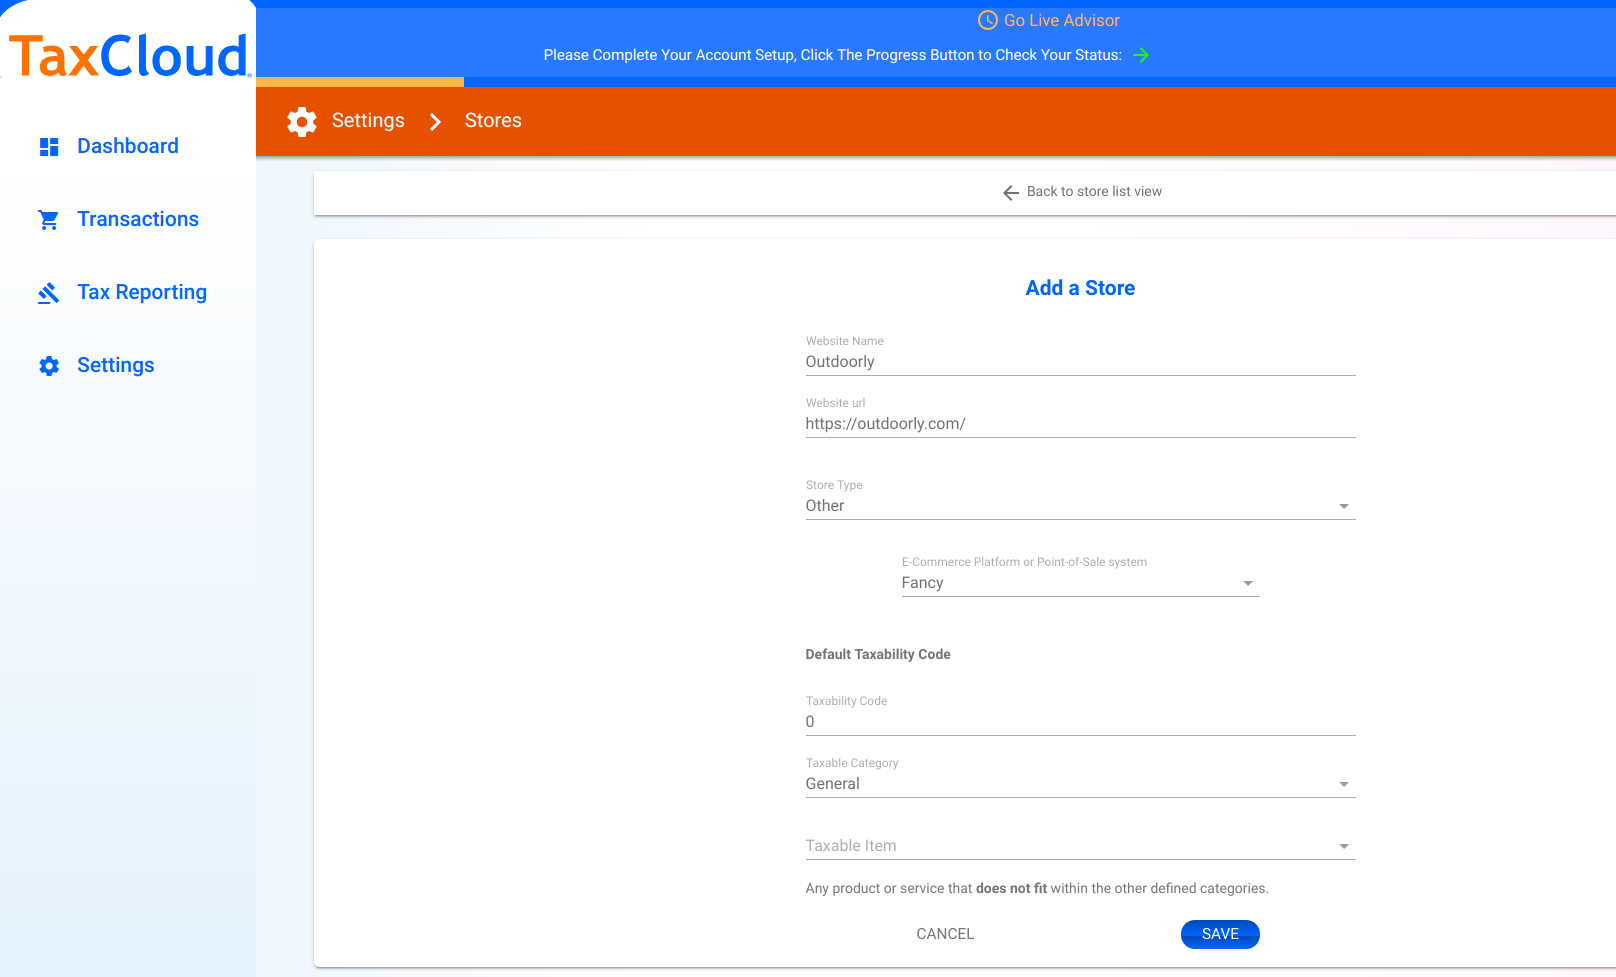Click the gear icon in orange breadcrumb bar

302,121
